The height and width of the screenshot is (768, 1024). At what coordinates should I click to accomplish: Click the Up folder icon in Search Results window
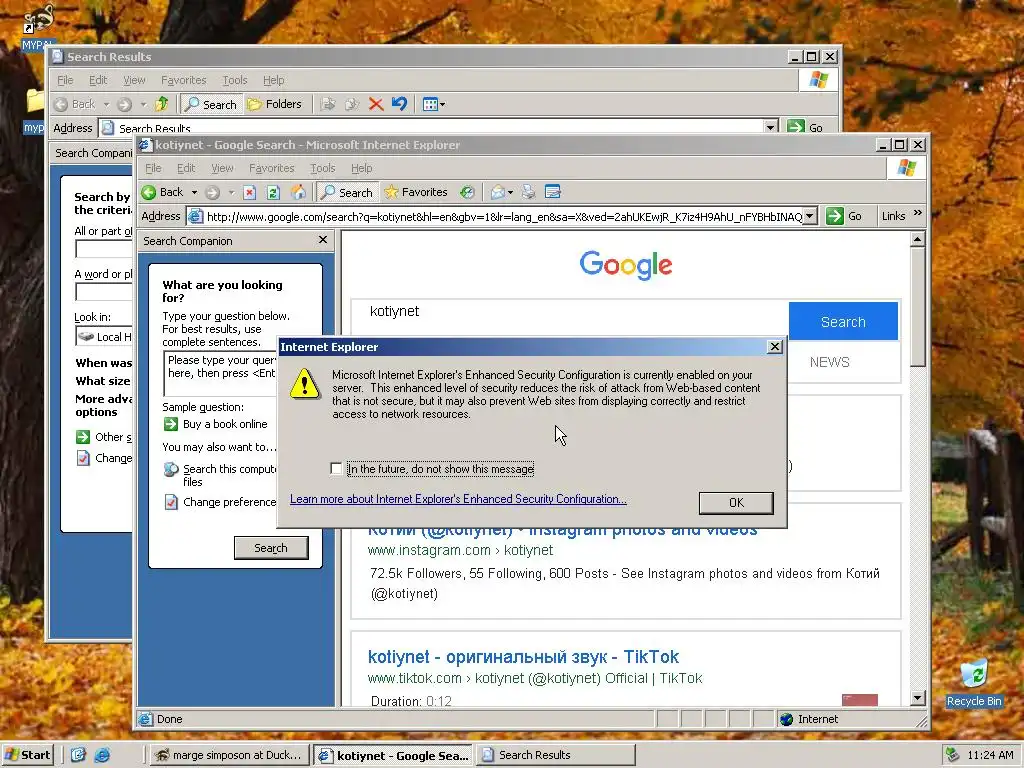click(x=162, y=104)
